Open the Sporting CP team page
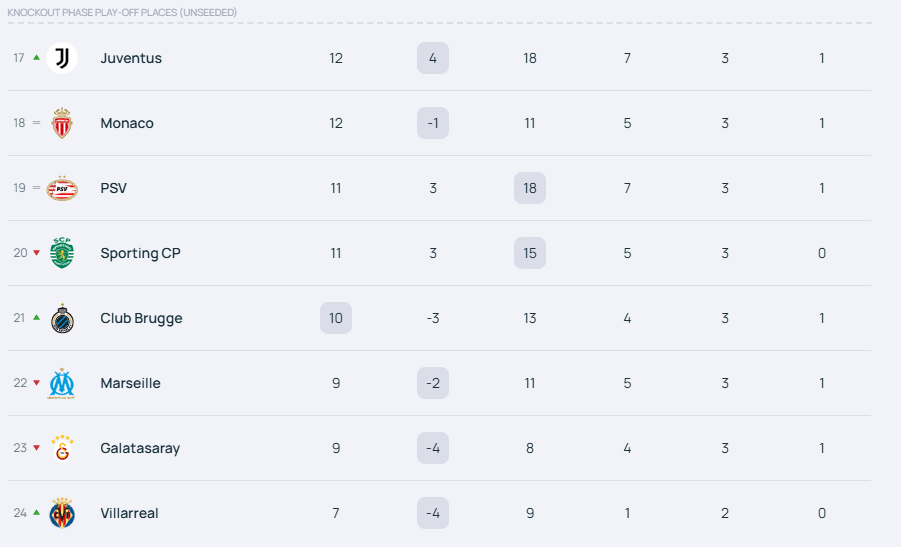The height and width of the screenshot is (547, 901). 139,253
